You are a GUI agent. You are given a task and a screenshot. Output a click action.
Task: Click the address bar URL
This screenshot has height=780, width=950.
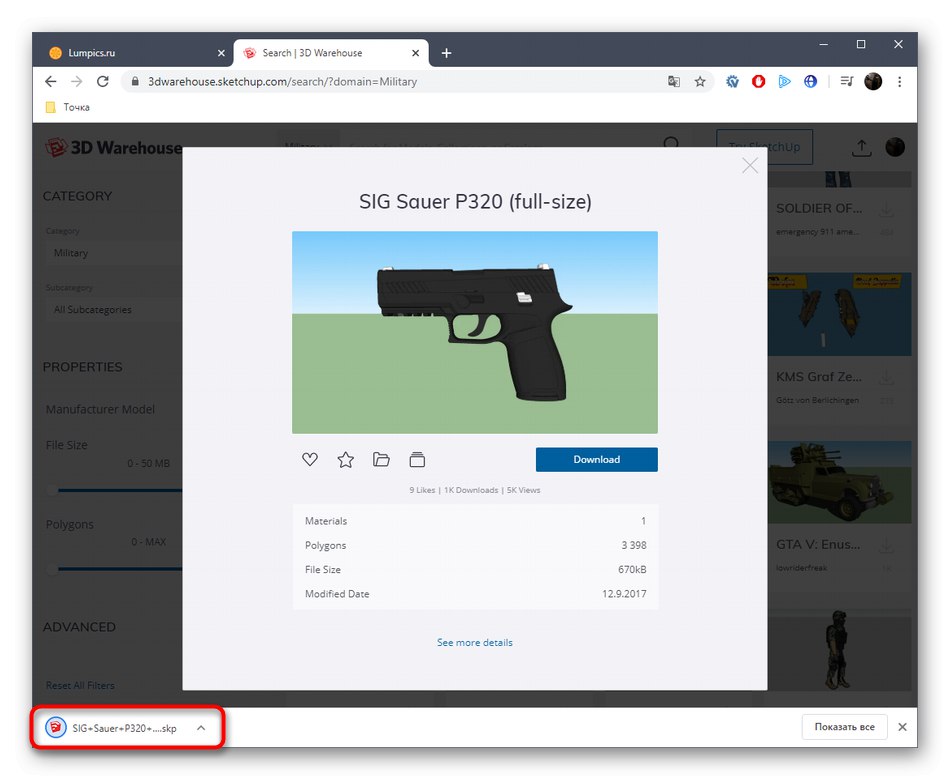click(x=282, y=81)
